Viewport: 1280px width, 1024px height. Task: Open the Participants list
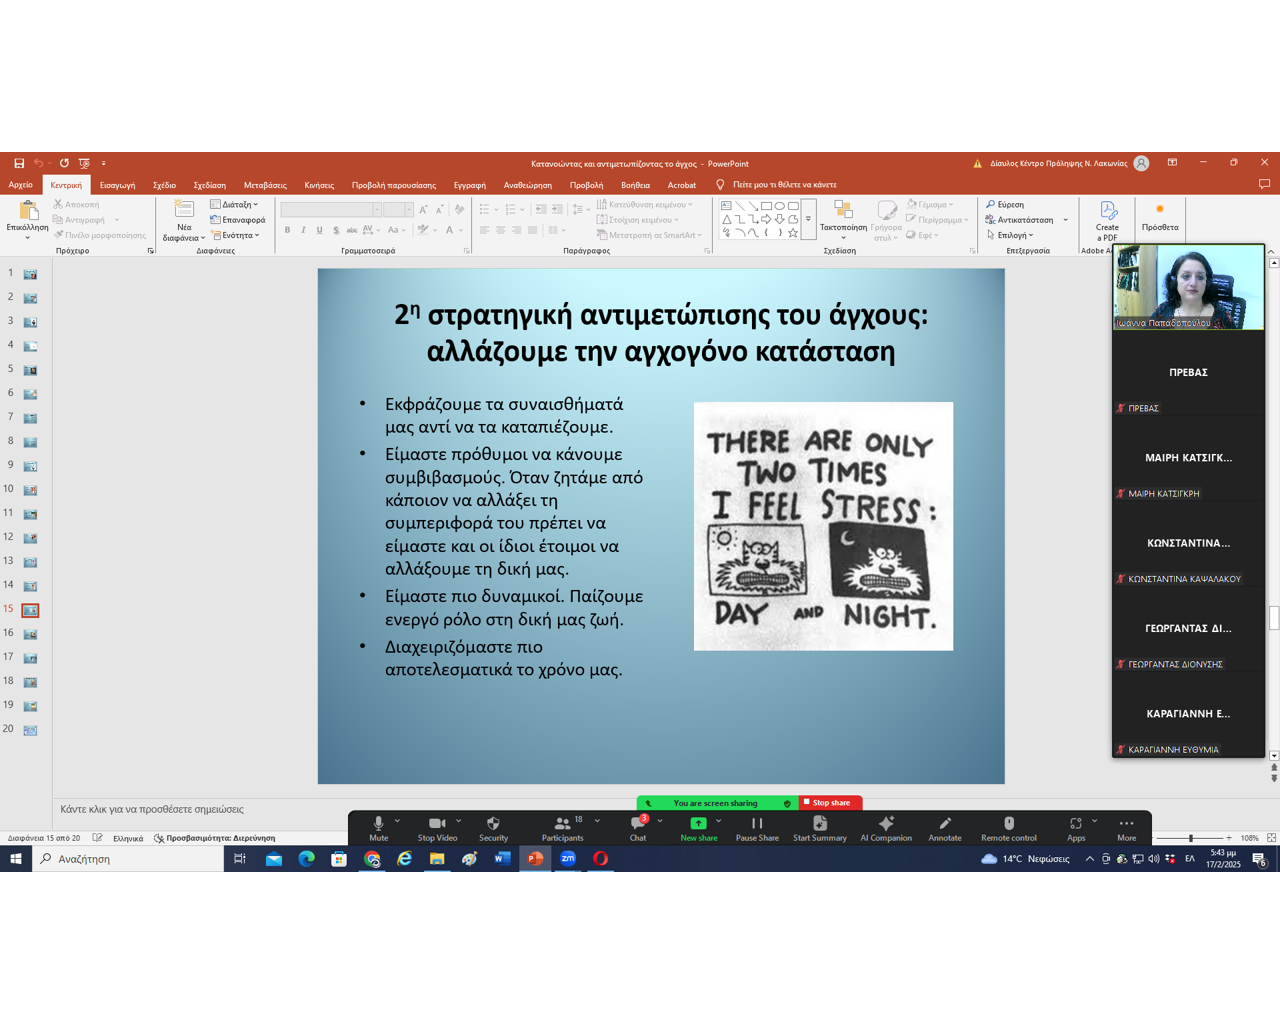(x=562, y=824)
